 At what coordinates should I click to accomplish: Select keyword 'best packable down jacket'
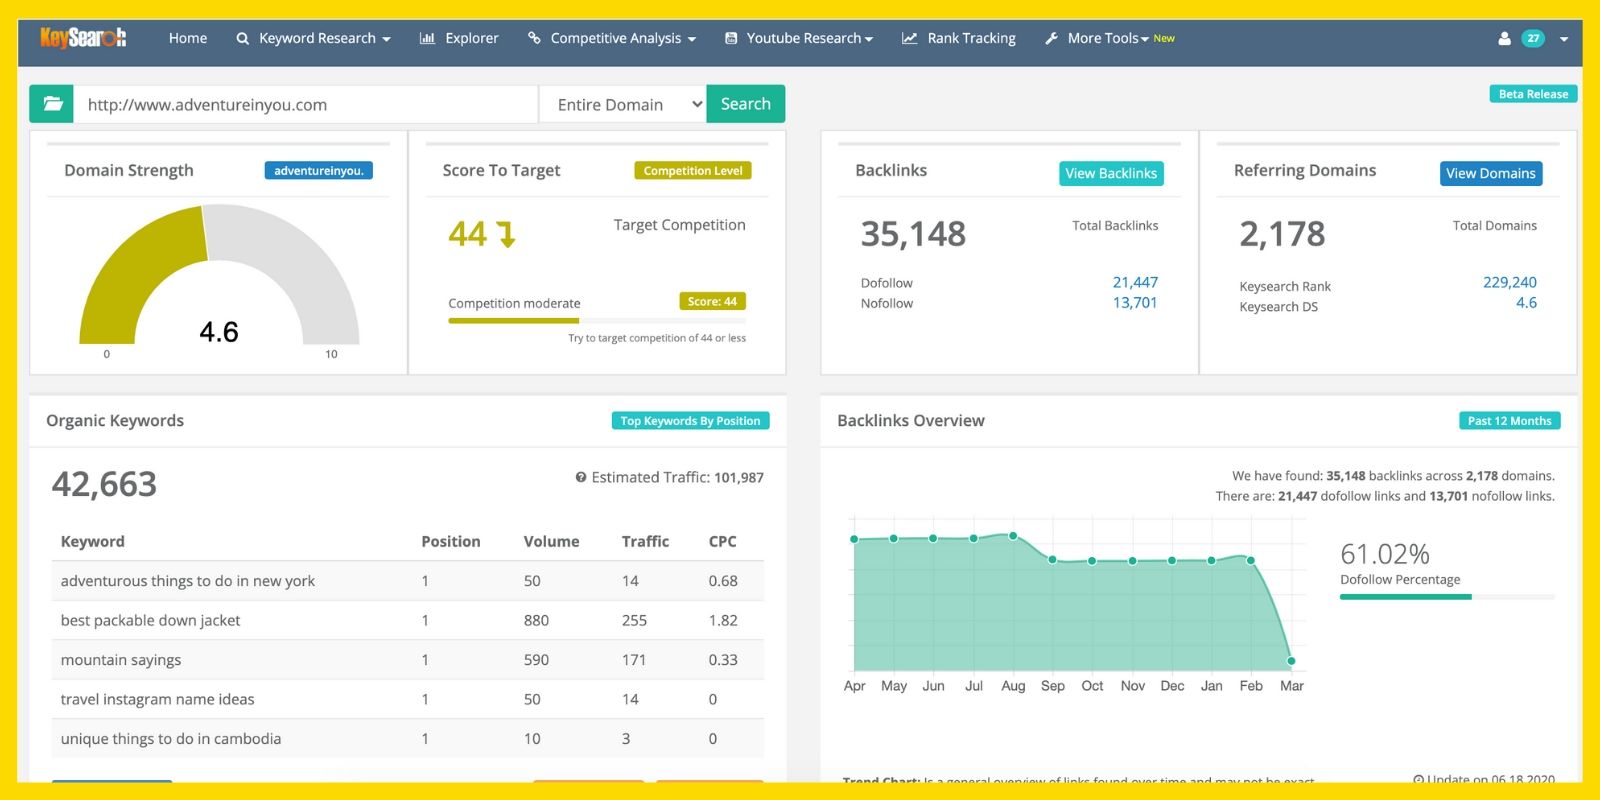(151, 620)
